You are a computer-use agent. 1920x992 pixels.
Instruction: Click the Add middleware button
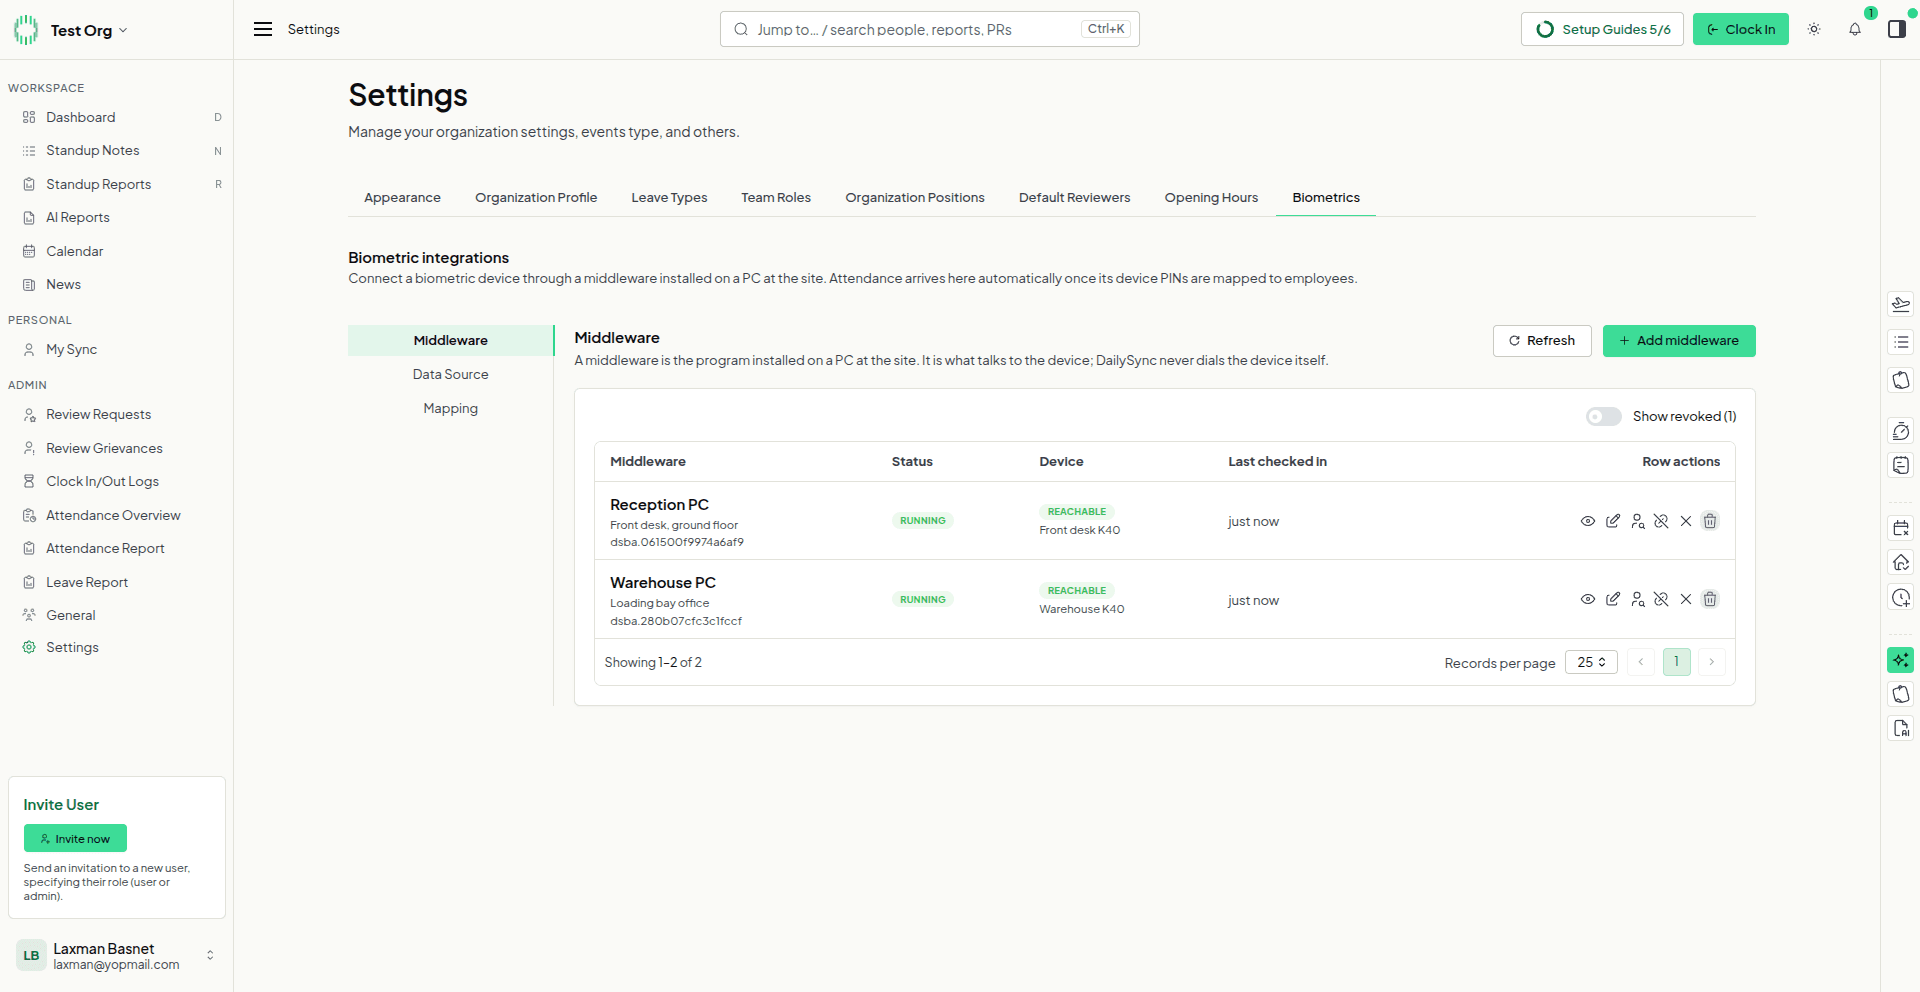[x=1679, y=341]
